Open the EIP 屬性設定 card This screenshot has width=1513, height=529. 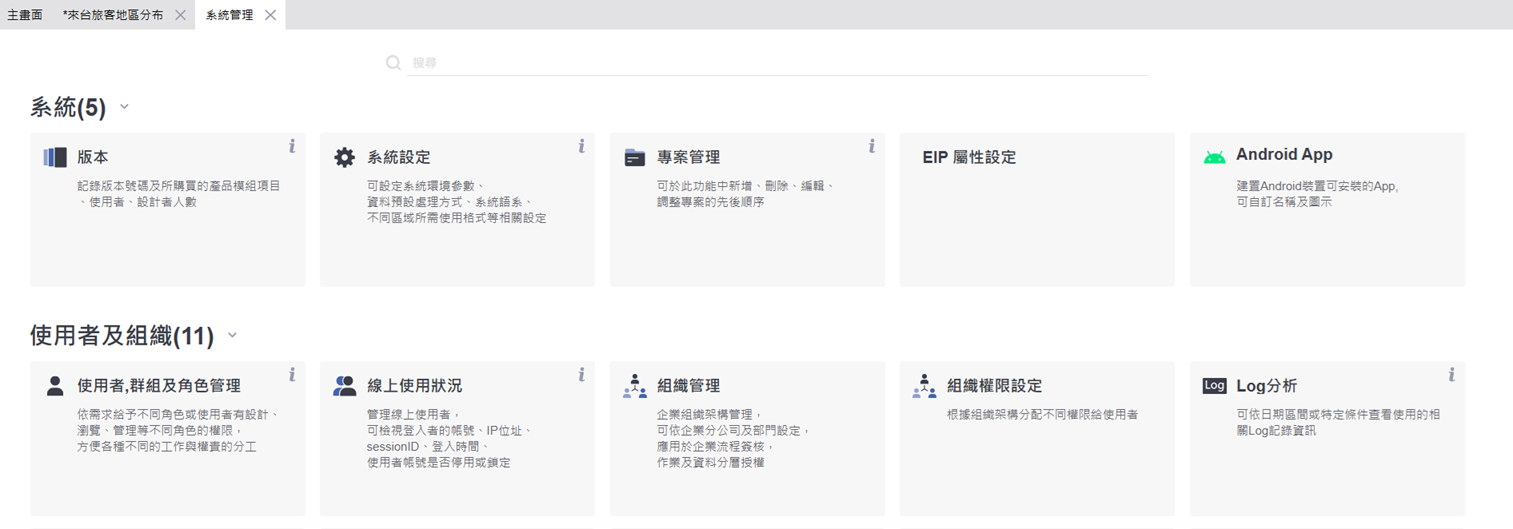click(x=1036, y=209)
